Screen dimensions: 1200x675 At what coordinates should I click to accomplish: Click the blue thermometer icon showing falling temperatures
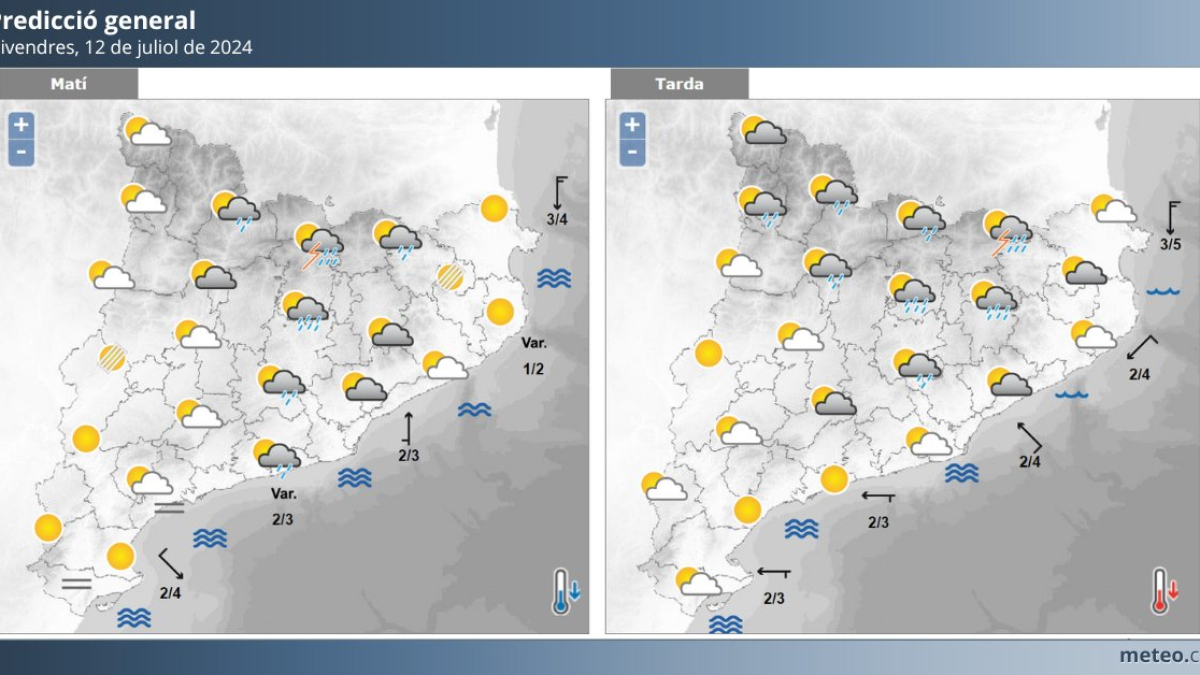[x=564, y=591]
